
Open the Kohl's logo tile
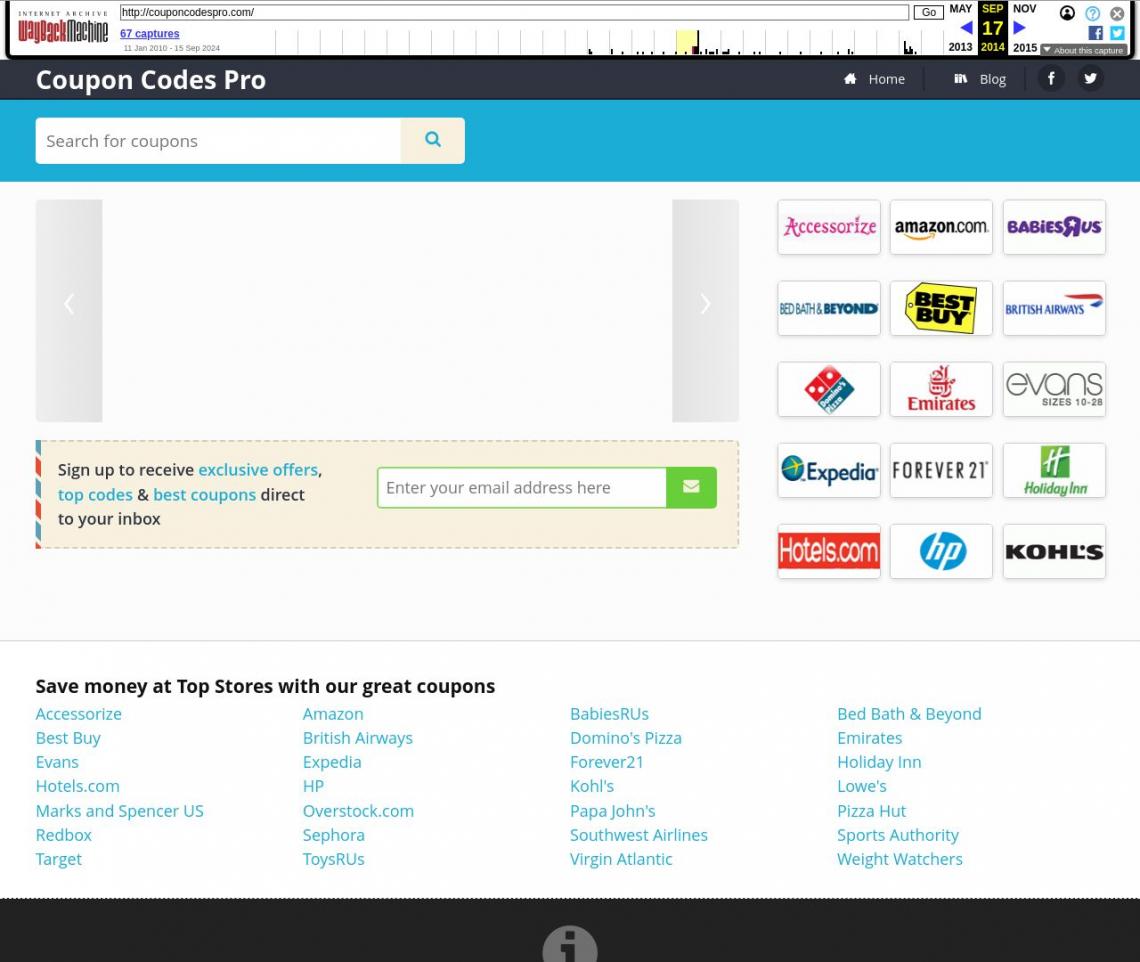[x=1054, y=551]
